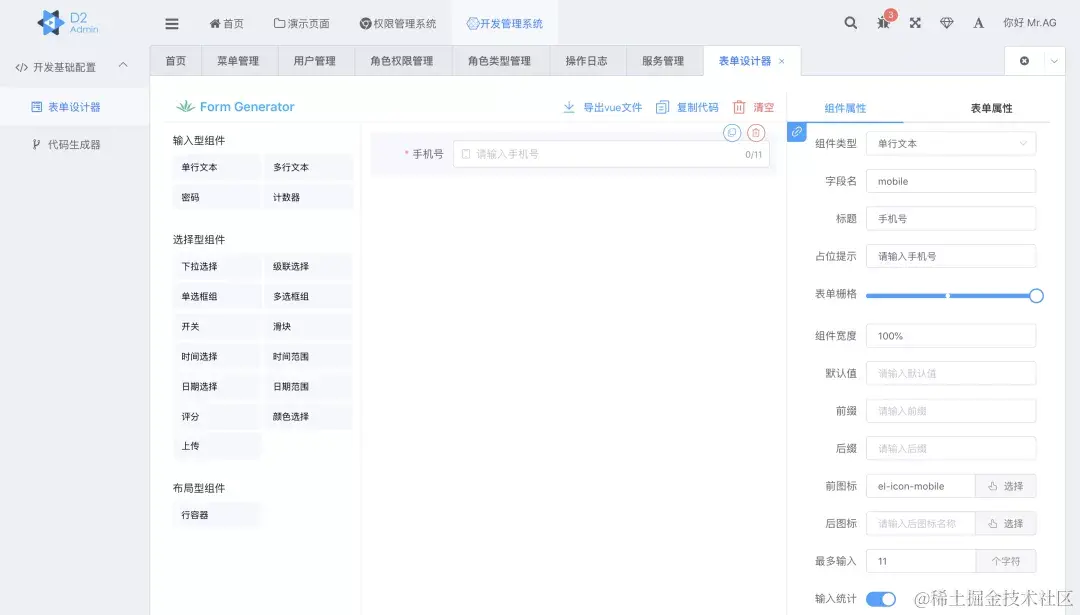Viewport: 1080px width, 615px height.
Task: Delete the 手机号 component via trash icon
Action: (x=756, y=132)
